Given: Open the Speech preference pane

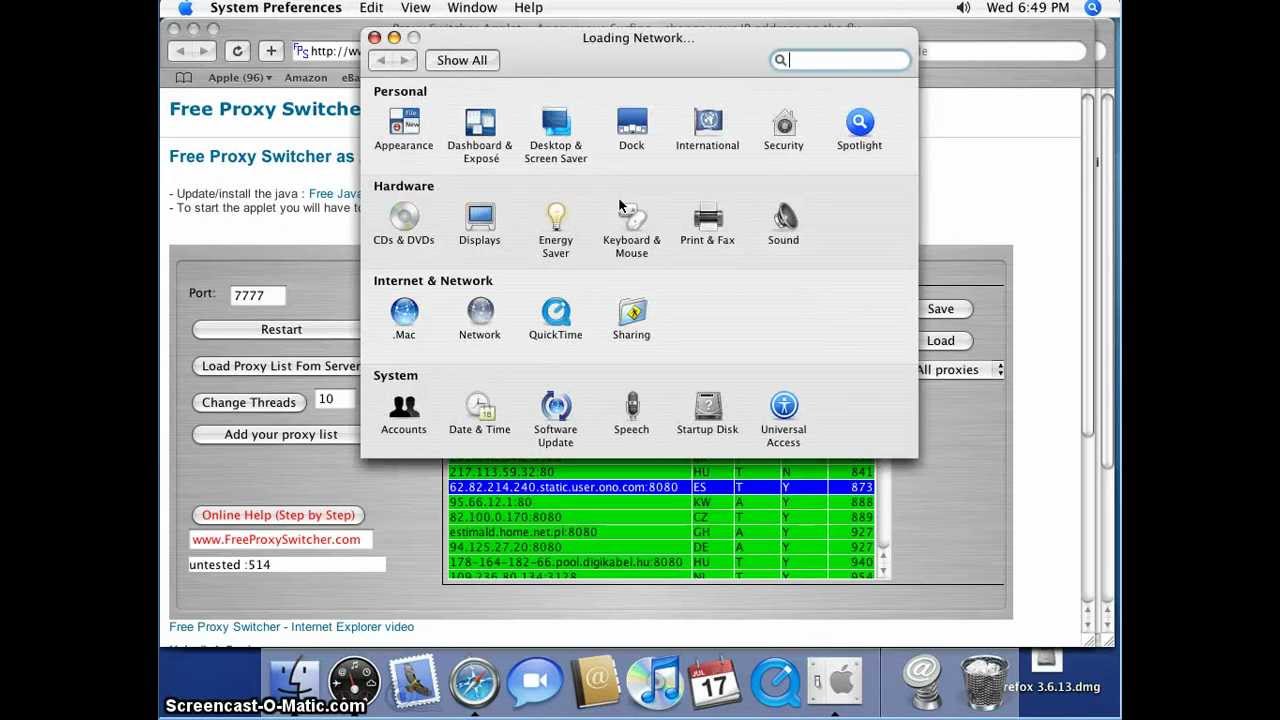Looking at the screenshot, I should [631, 414].
